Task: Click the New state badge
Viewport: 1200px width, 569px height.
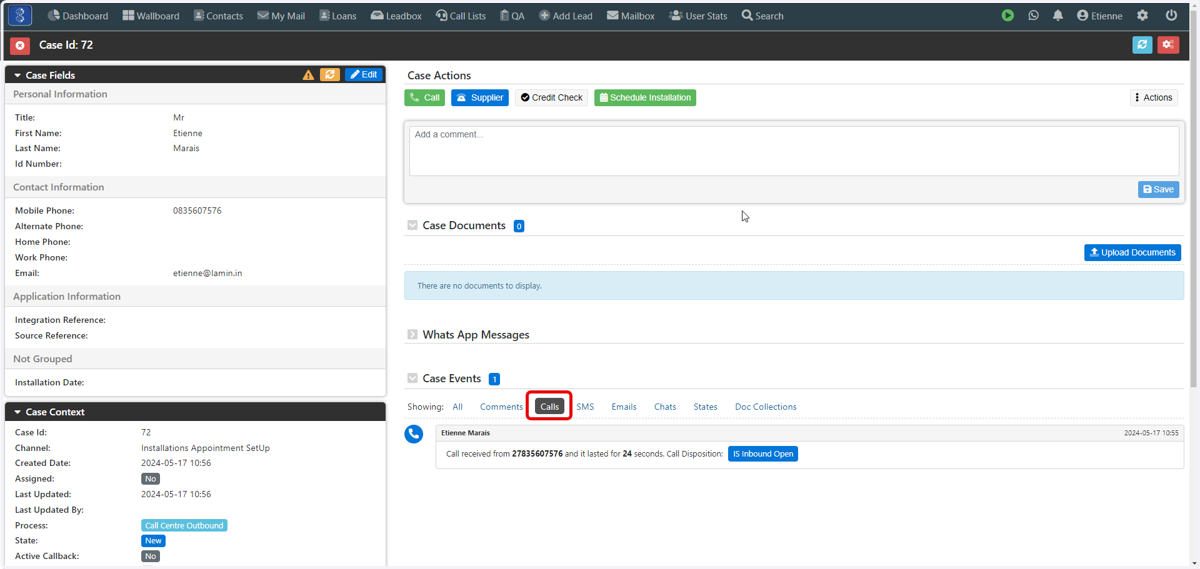Action: pyautogui.click(x=153, y=541)
